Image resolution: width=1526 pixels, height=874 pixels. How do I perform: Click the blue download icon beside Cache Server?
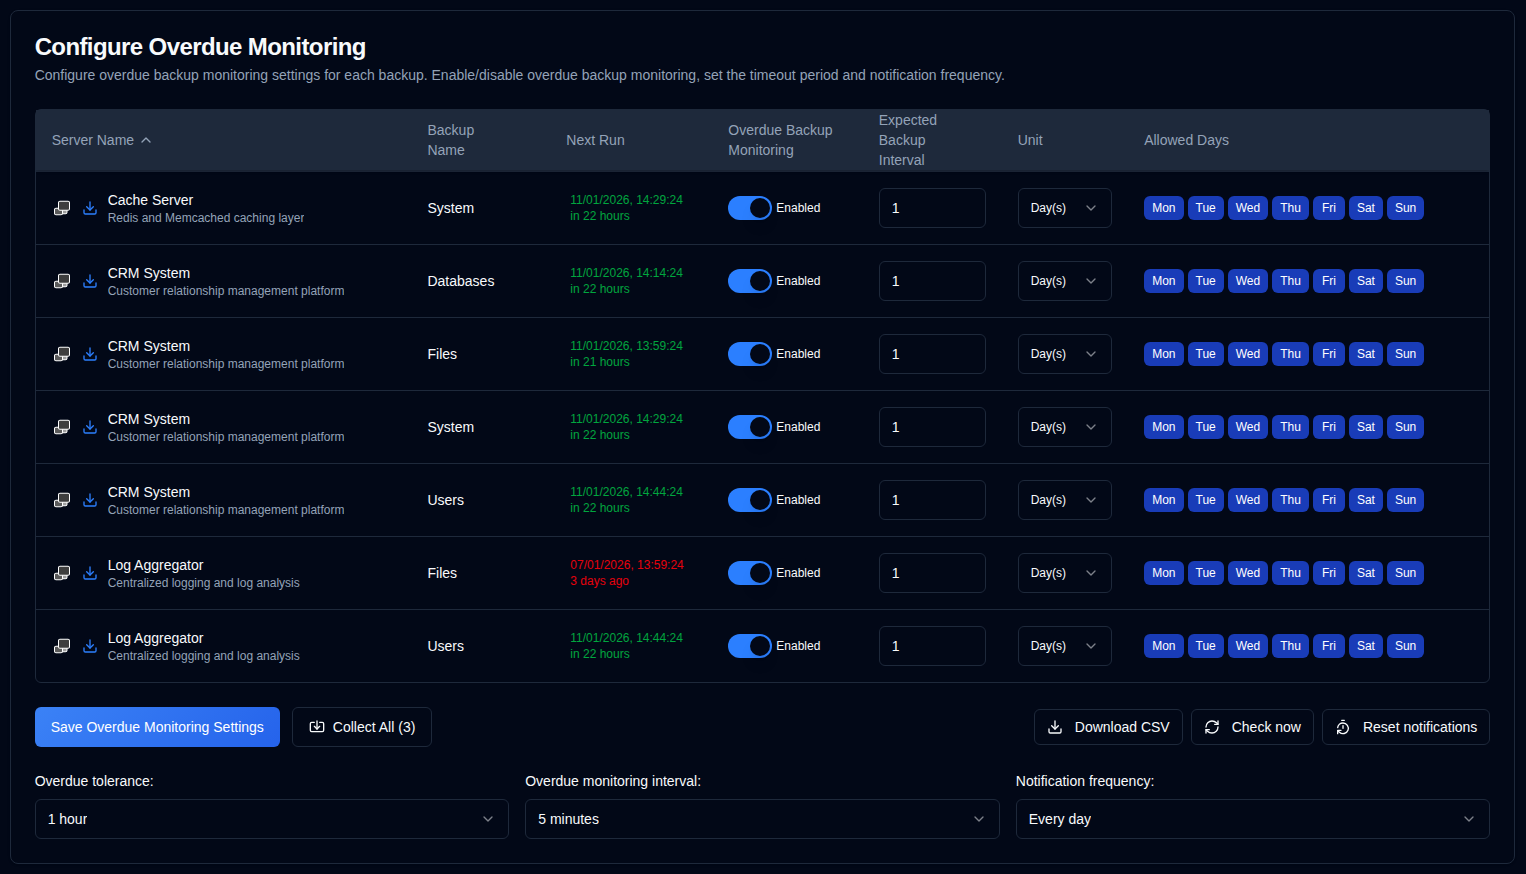tap(90, 208)
